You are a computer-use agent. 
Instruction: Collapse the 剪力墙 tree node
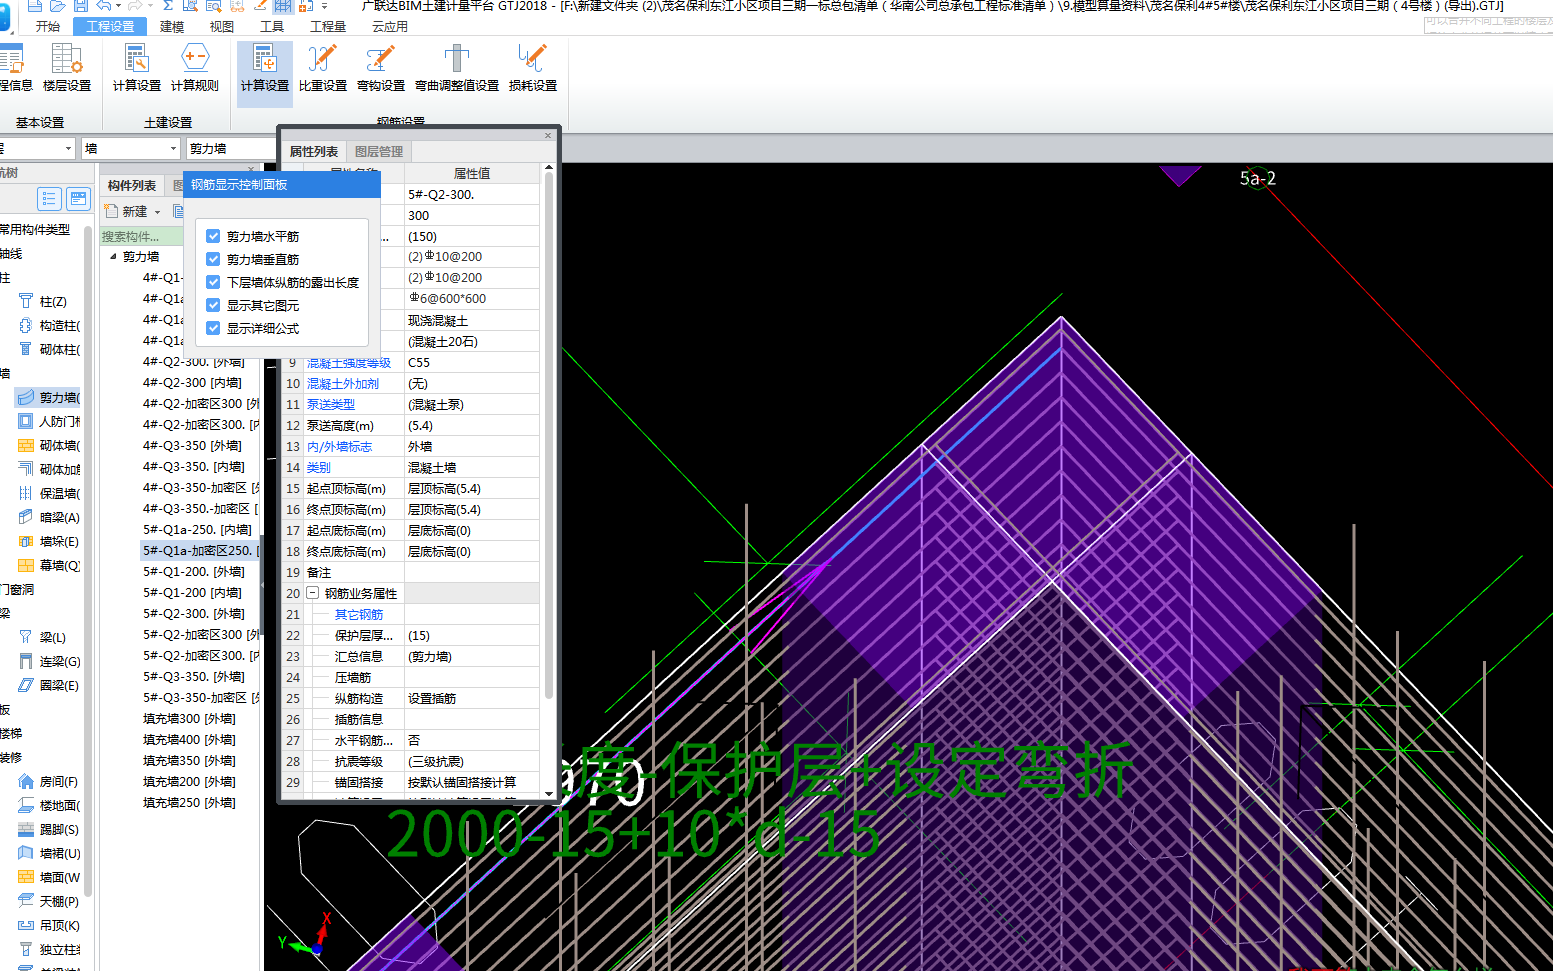coord(113,256)
